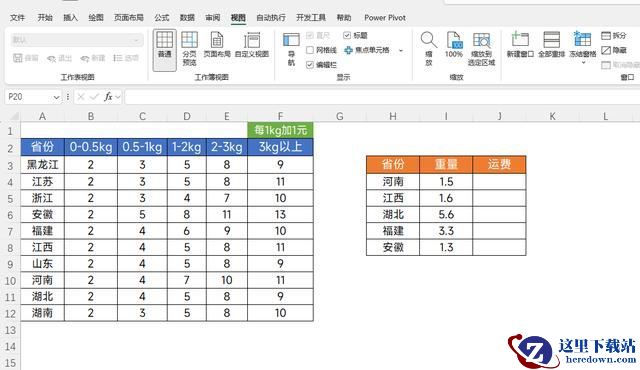This screenshot has width=640, height=370.
Task: Select column F header
Action: point(280,116)
